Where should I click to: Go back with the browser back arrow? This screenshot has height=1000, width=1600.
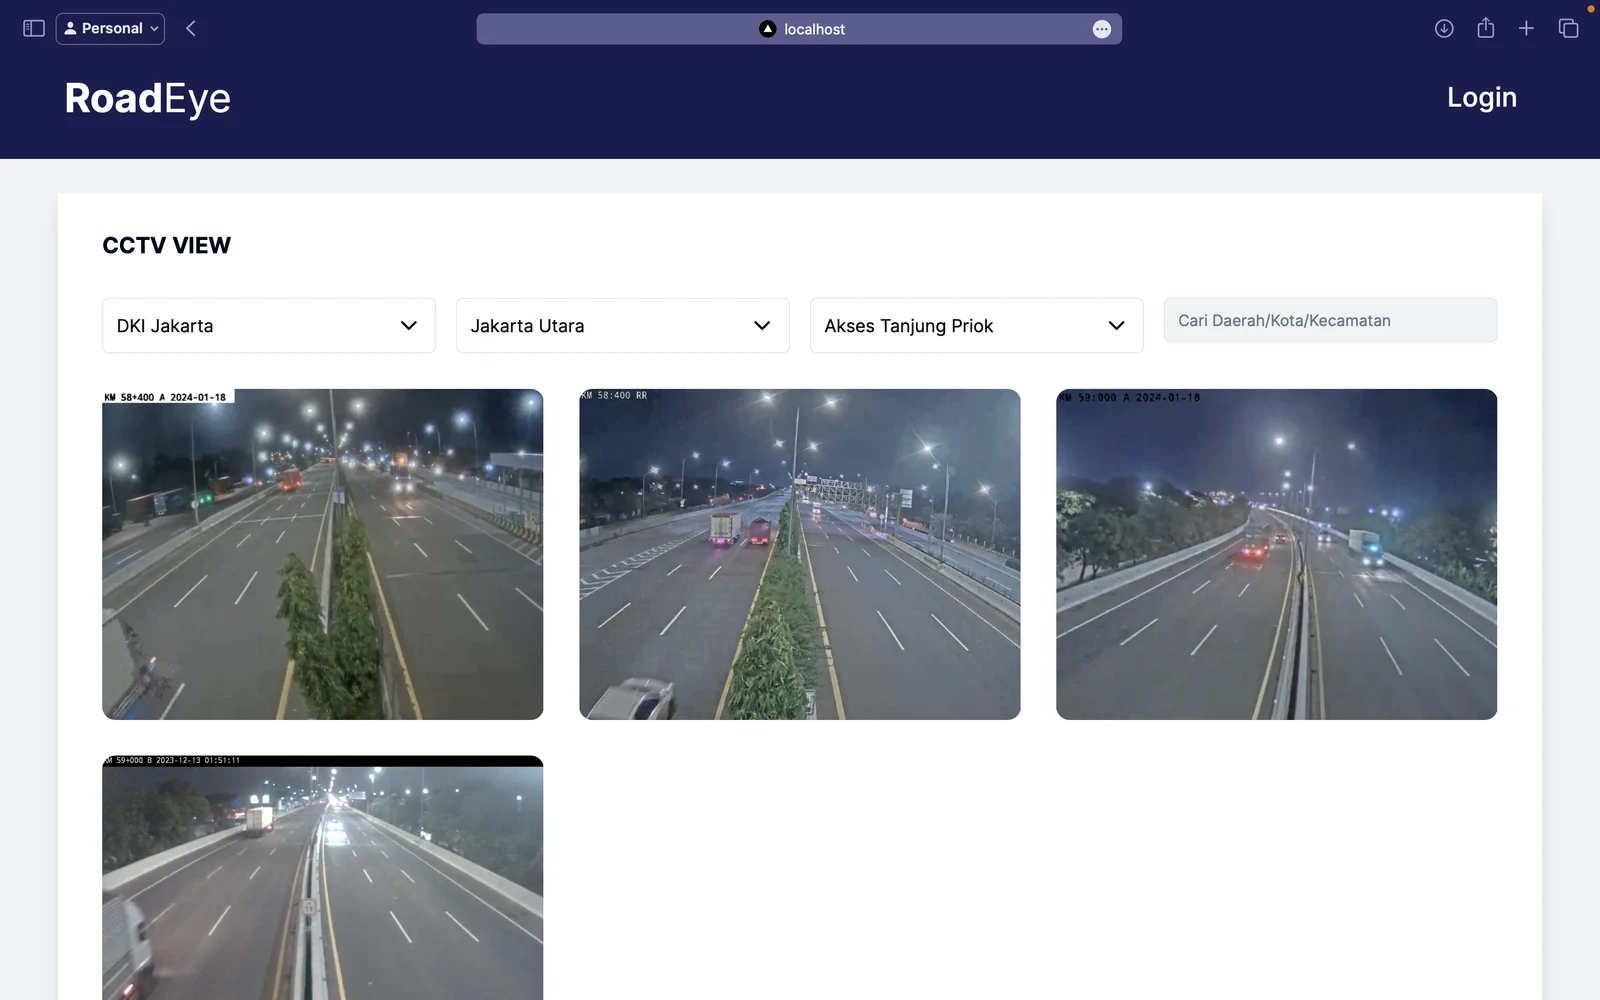pyautogui.click(x=191, y=29)
